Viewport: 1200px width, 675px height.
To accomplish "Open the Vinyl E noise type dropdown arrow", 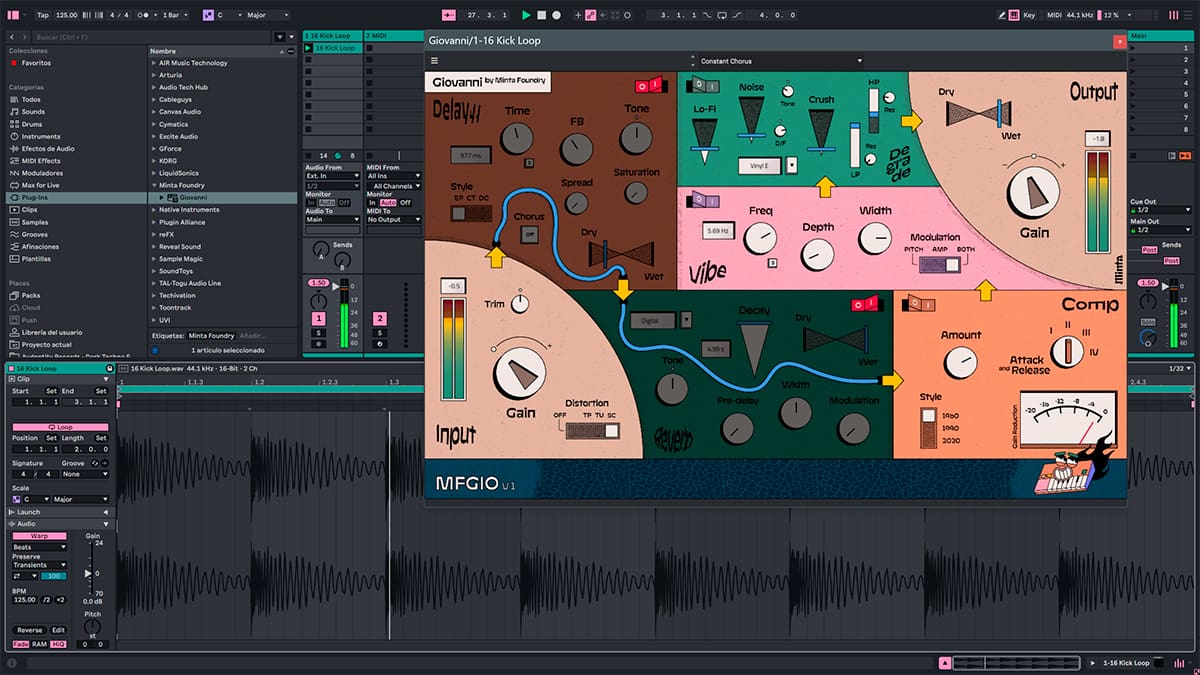I will pyautogui.click(x=791, y=166).
